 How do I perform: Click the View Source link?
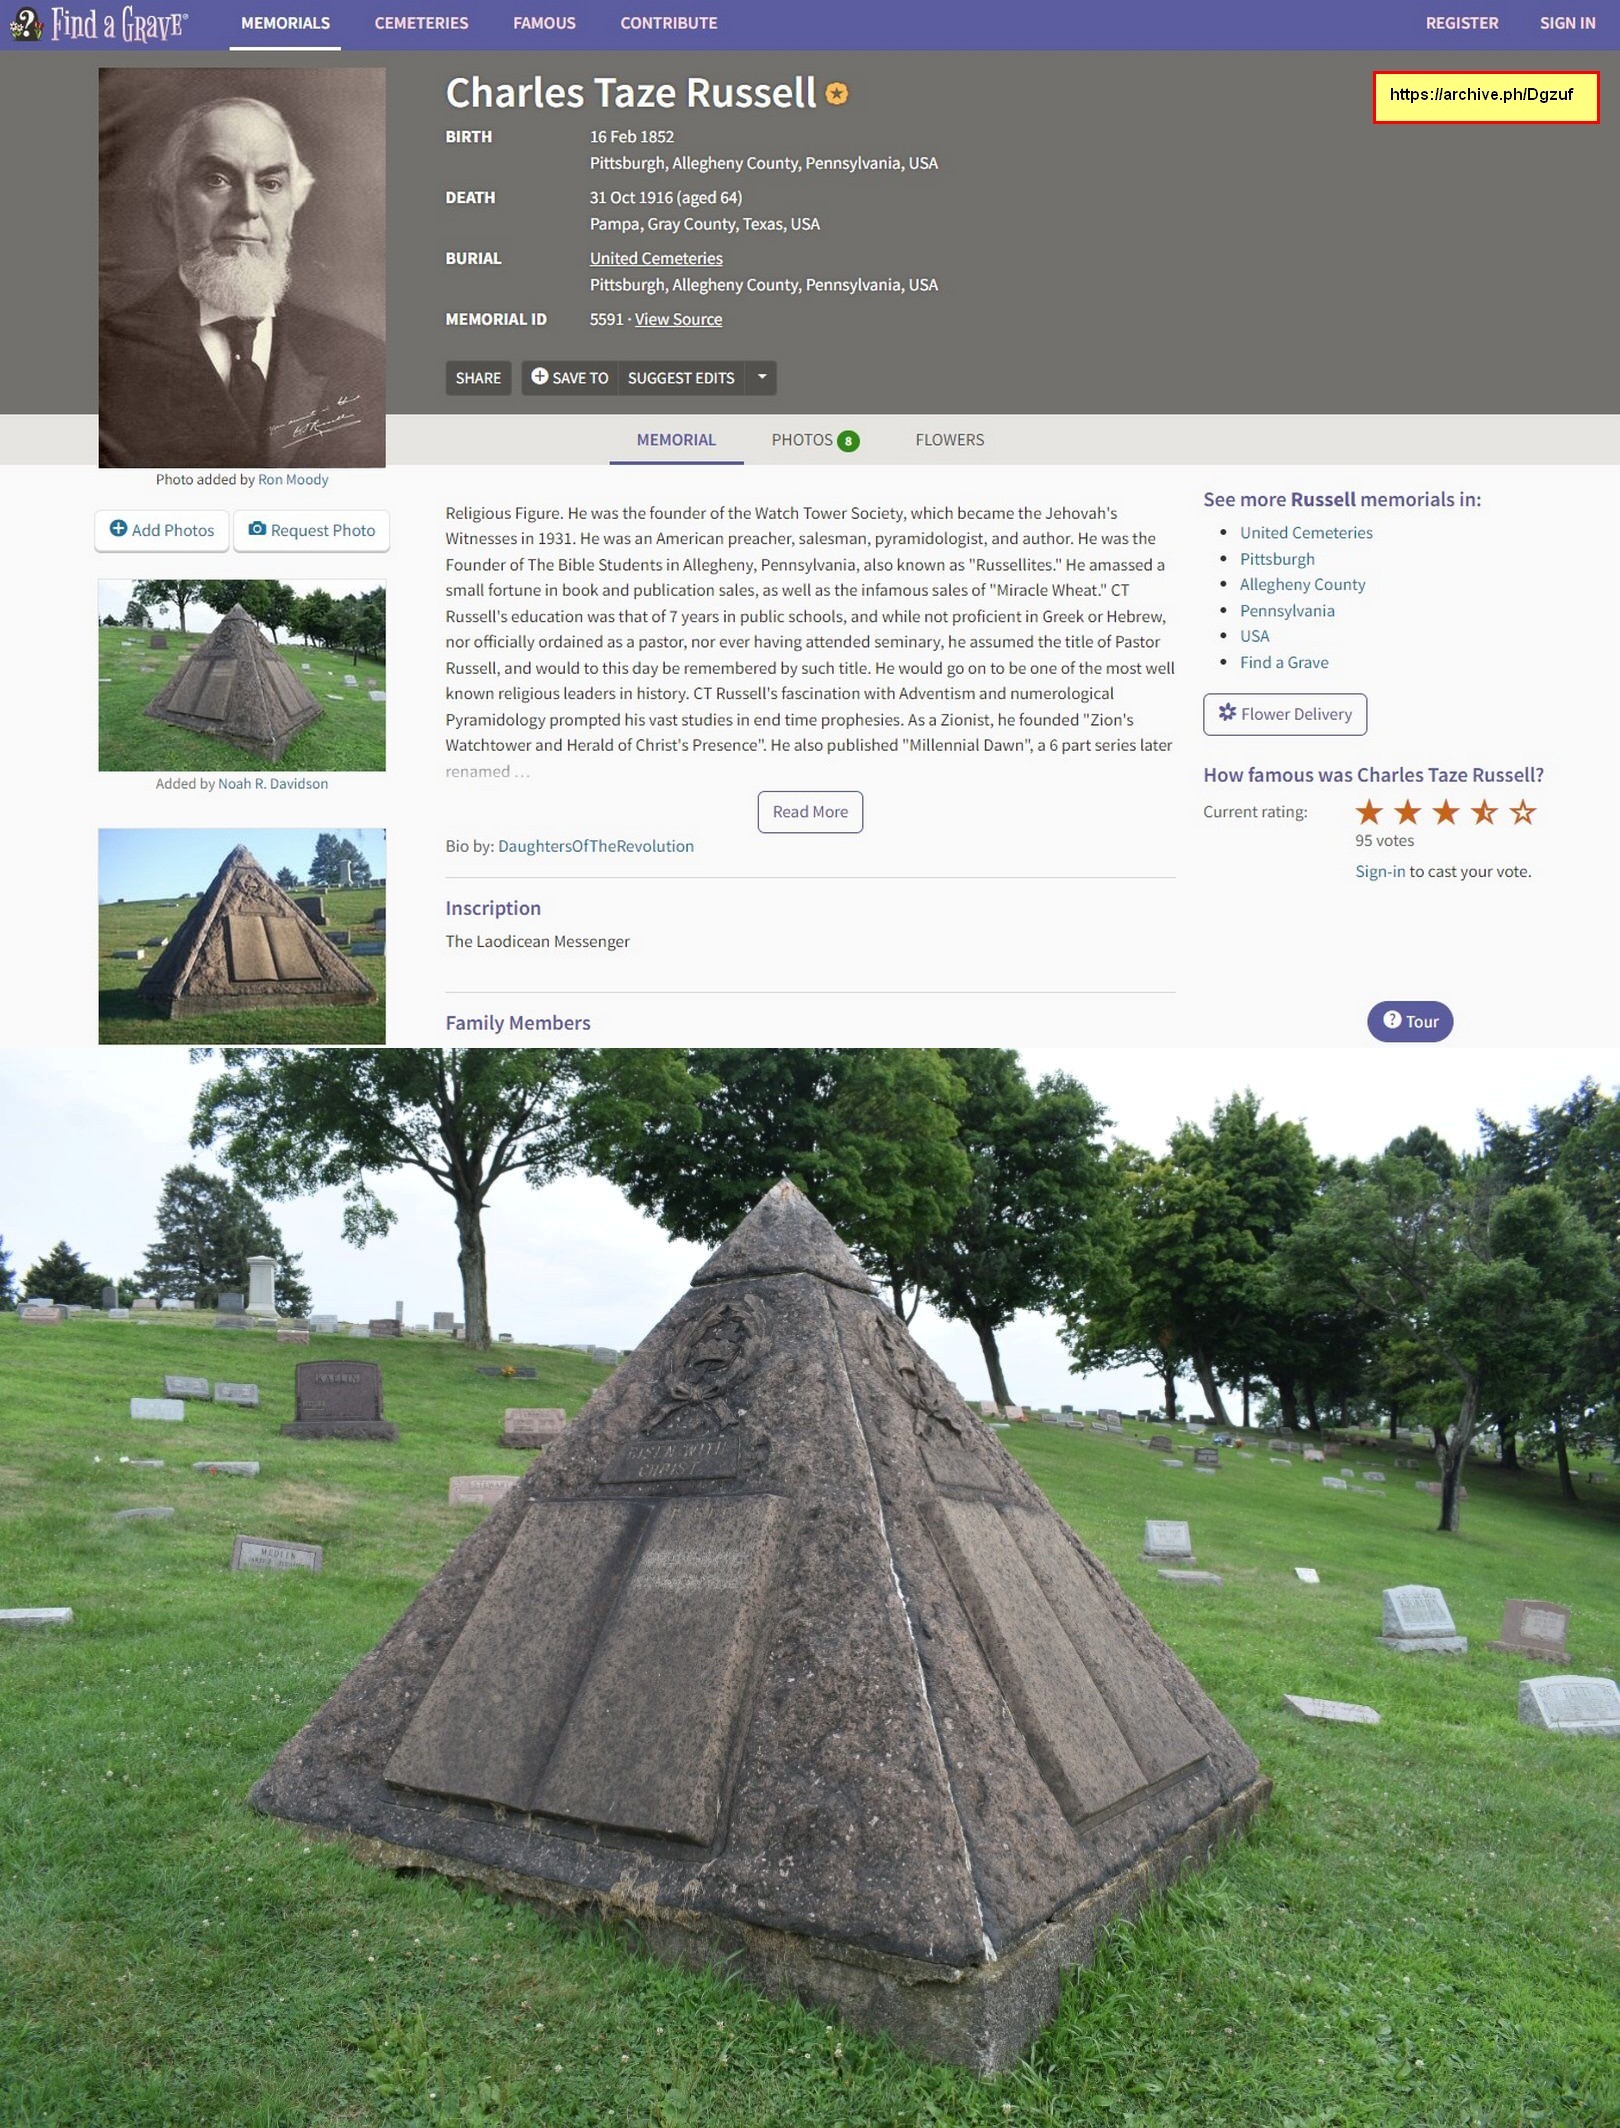pos(678,319)
